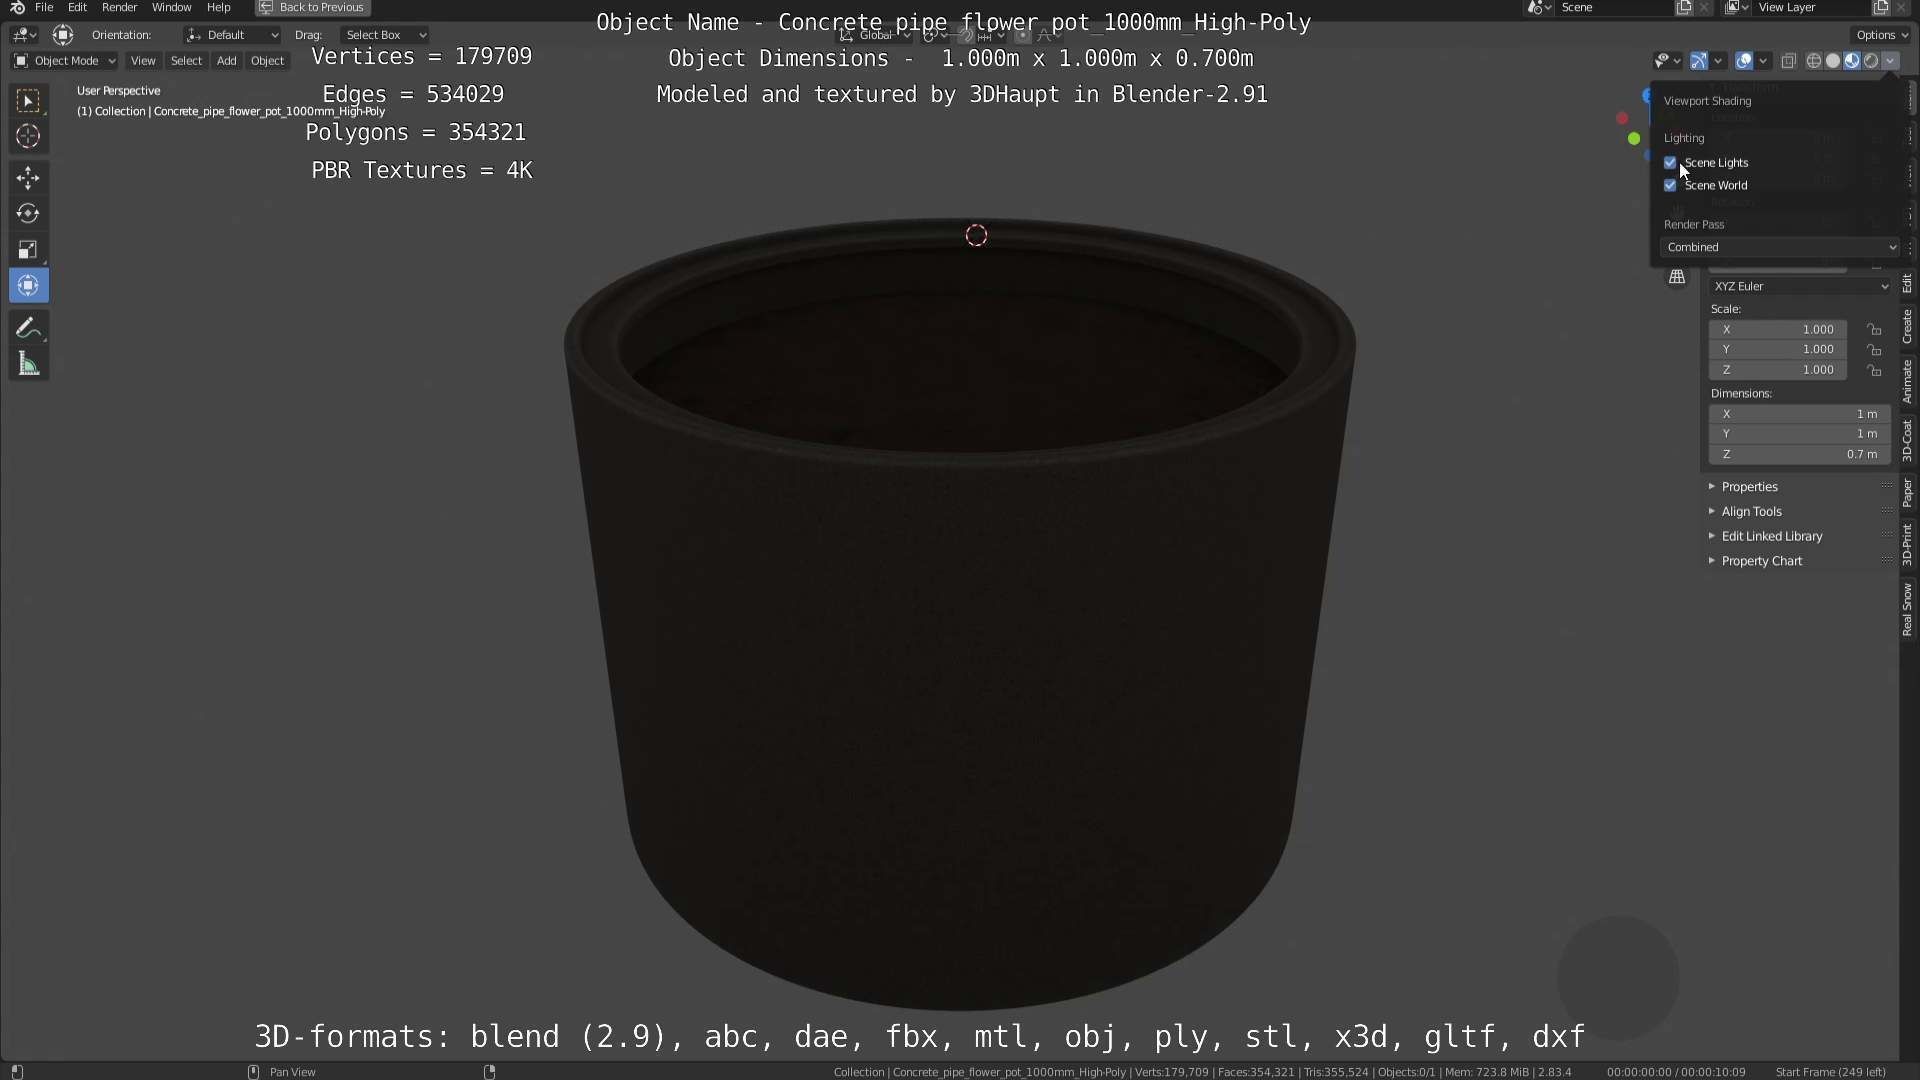Create a new scene with the copy icon

point(1684,8)
